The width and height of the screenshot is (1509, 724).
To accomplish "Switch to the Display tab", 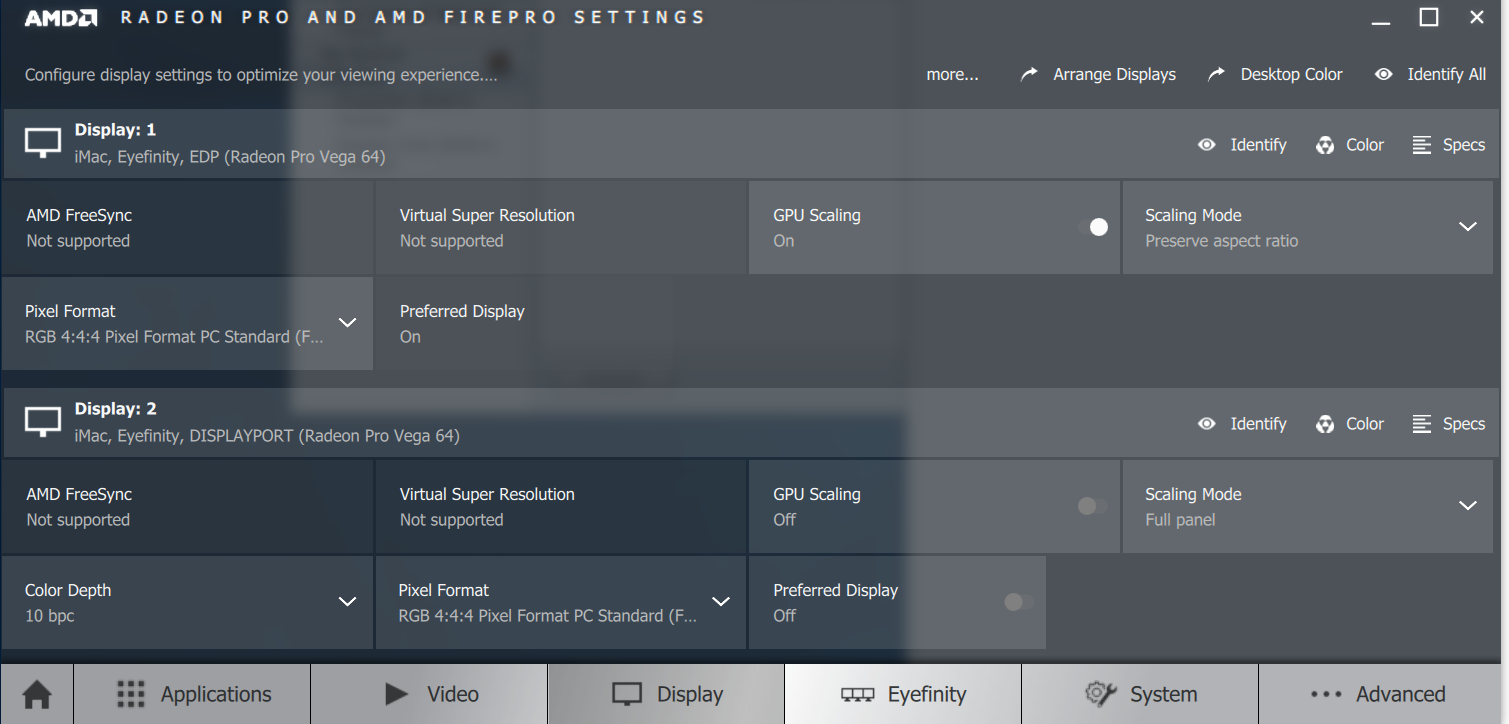I will 666,694.
